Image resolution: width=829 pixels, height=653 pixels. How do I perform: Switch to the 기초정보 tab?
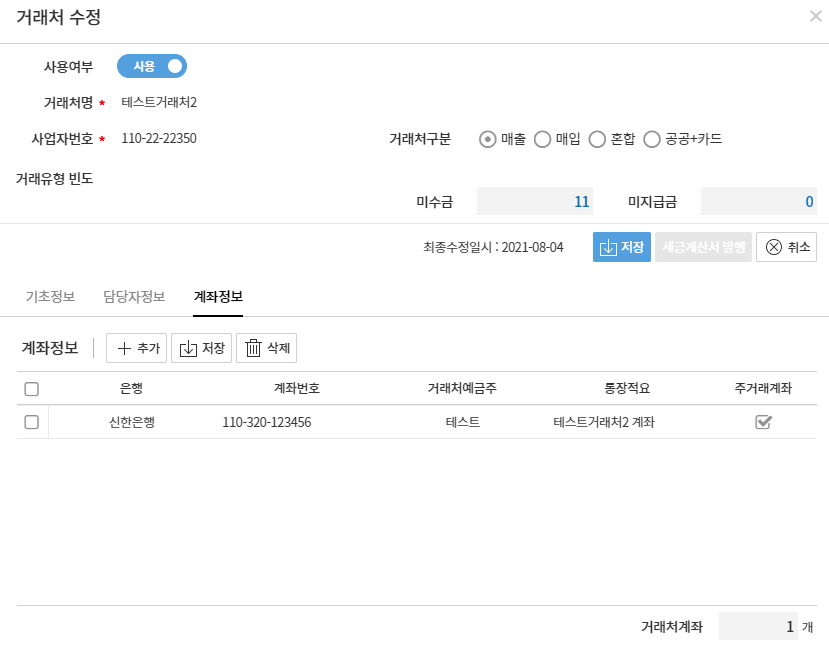click(49, 297)
